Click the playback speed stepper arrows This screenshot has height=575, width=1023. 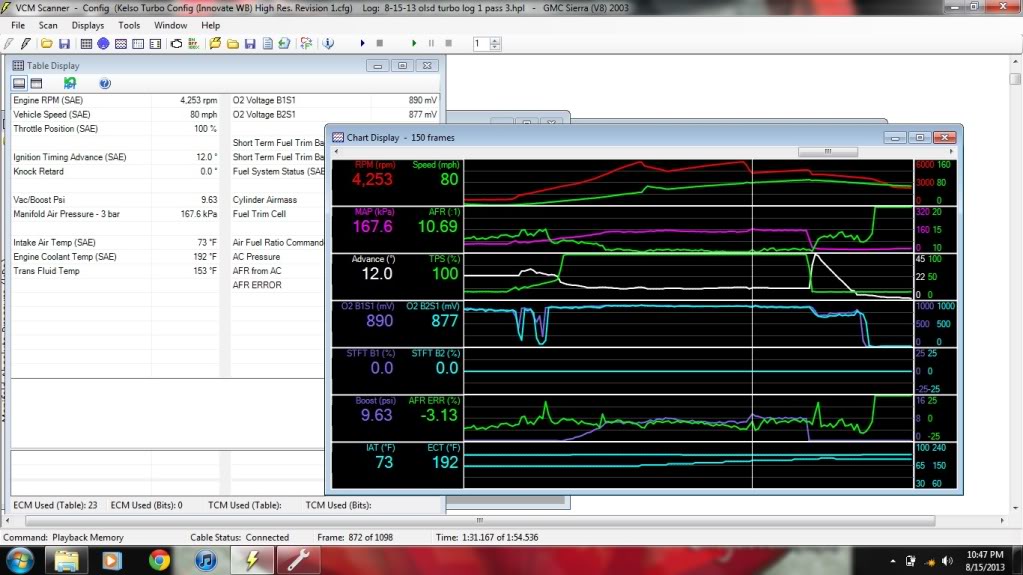coord(495,44)
